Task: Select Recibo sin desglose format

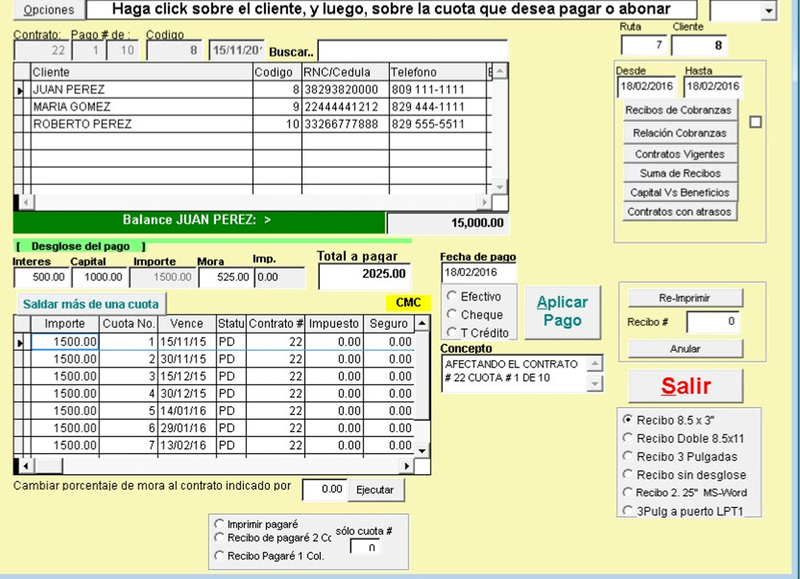Action: (x=684, y=475)
